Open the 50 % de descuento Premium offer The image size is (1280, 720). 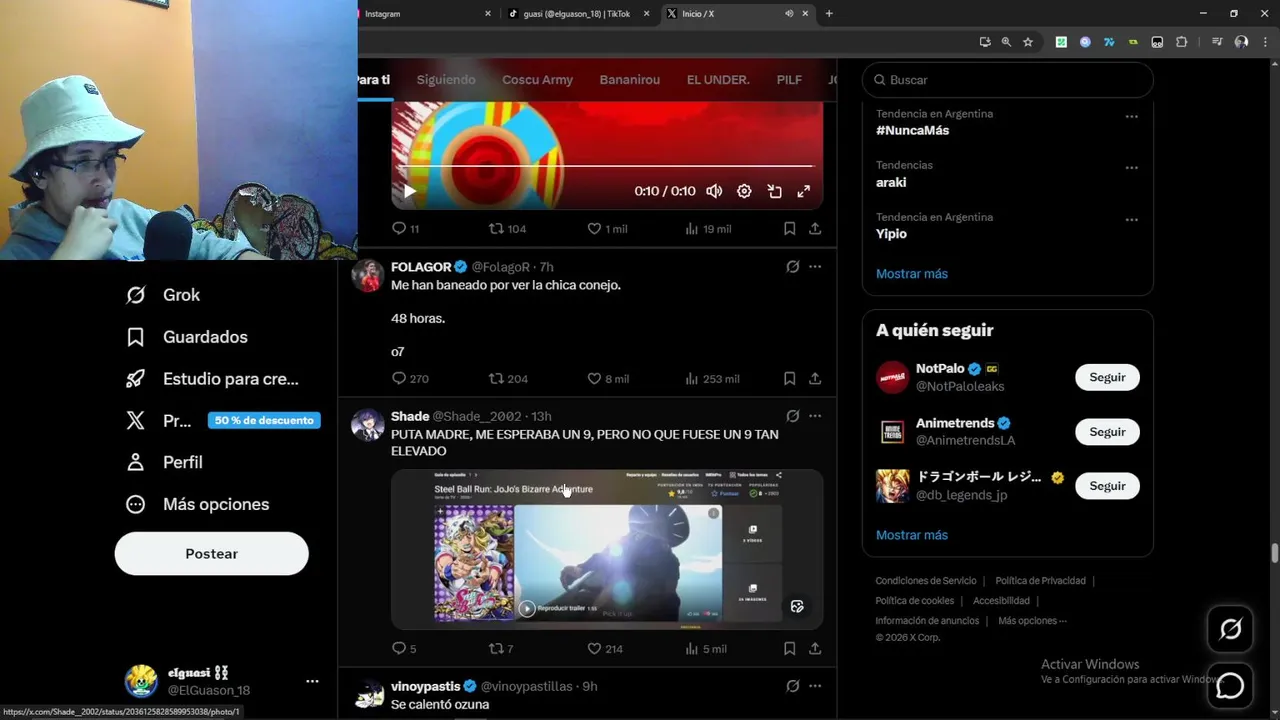tap(264, 420)
